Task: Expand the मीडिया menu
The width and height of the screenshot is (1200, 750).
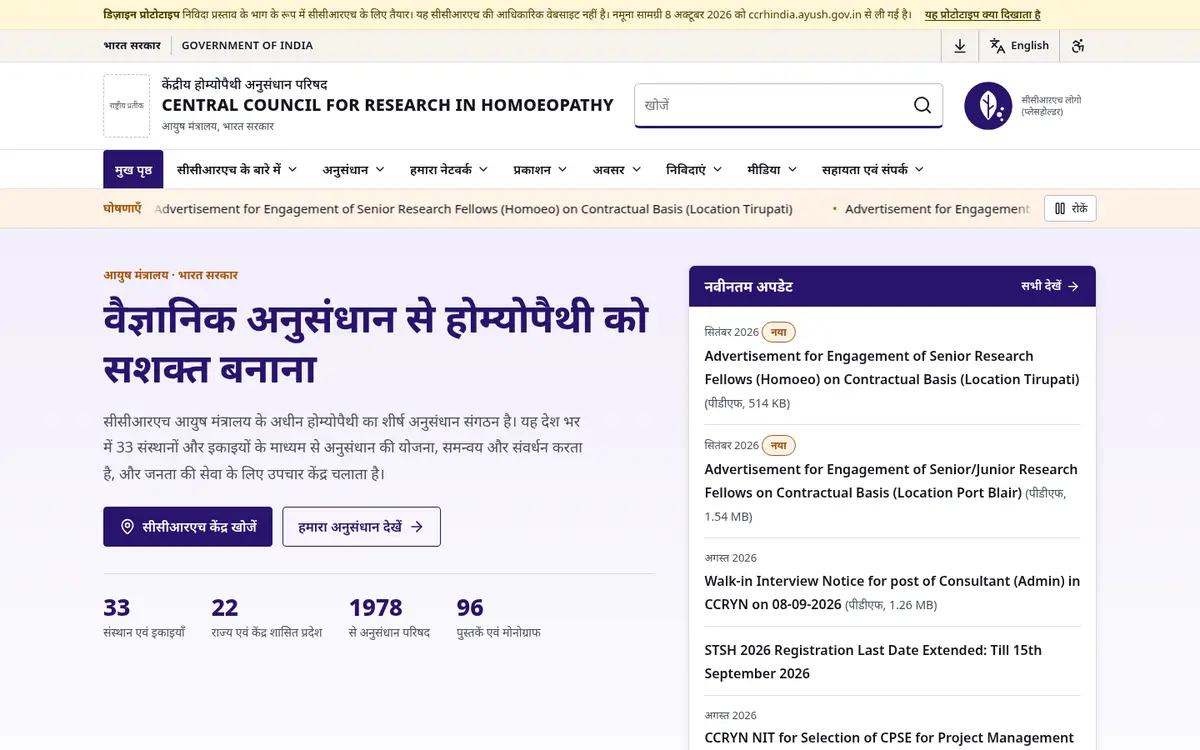Action: click(x=772, y=170)
